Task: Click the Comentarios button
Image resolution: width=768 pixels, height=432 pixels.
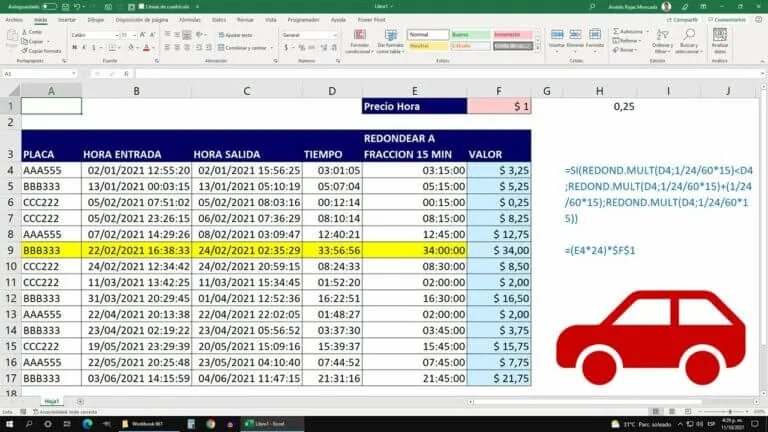Action: coord(727,20)
